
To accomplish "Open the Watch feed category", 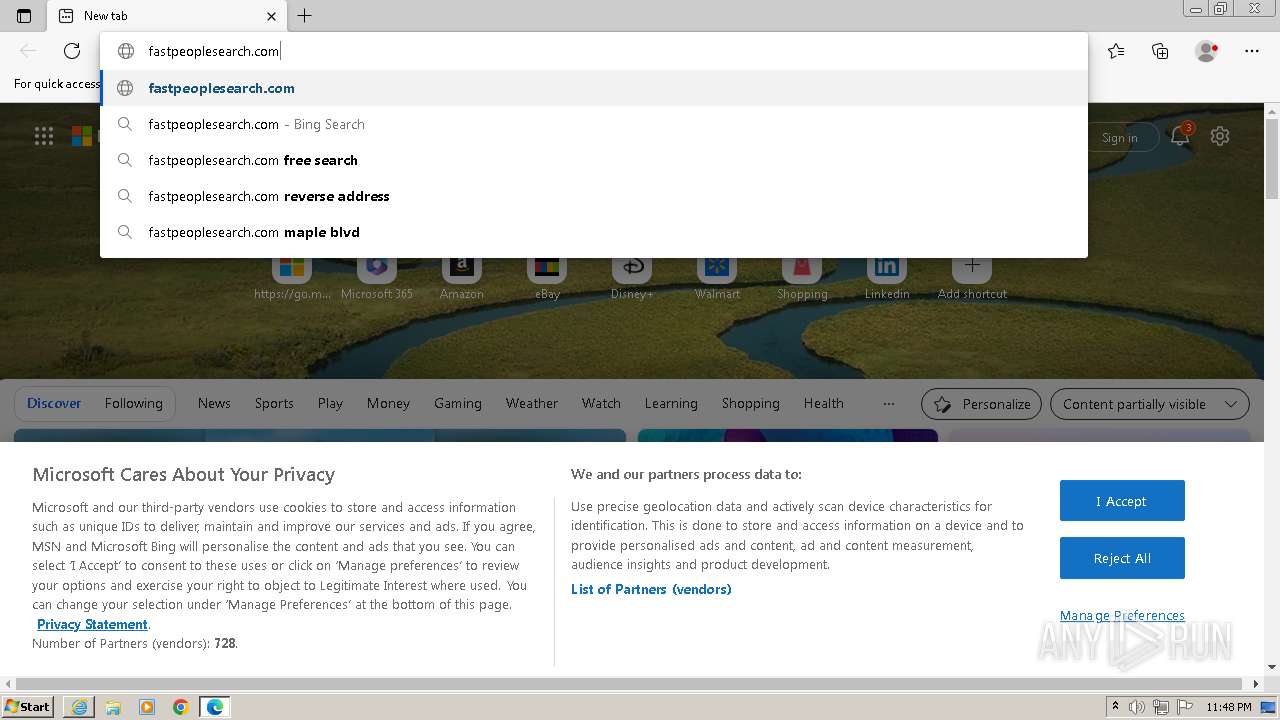I will click(x=601, y=403).
